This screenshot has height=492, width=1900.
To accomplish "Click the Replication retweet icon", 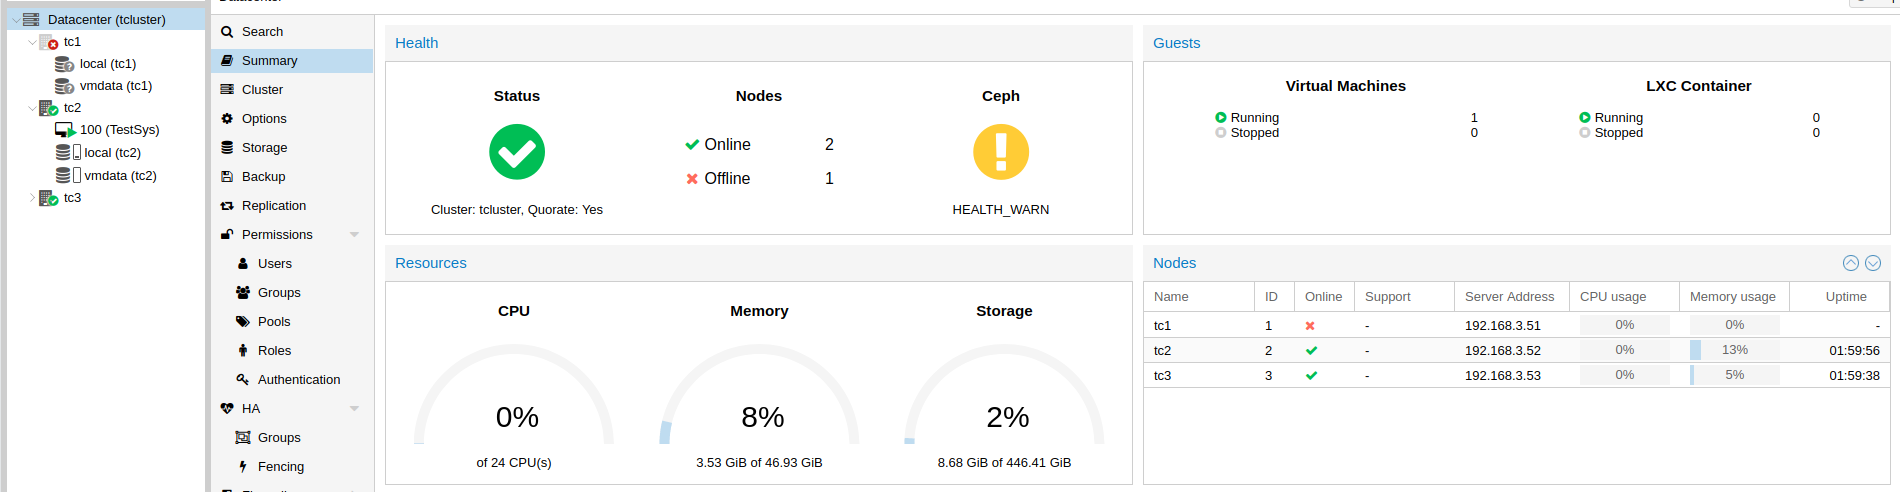I will coord(227,206).
